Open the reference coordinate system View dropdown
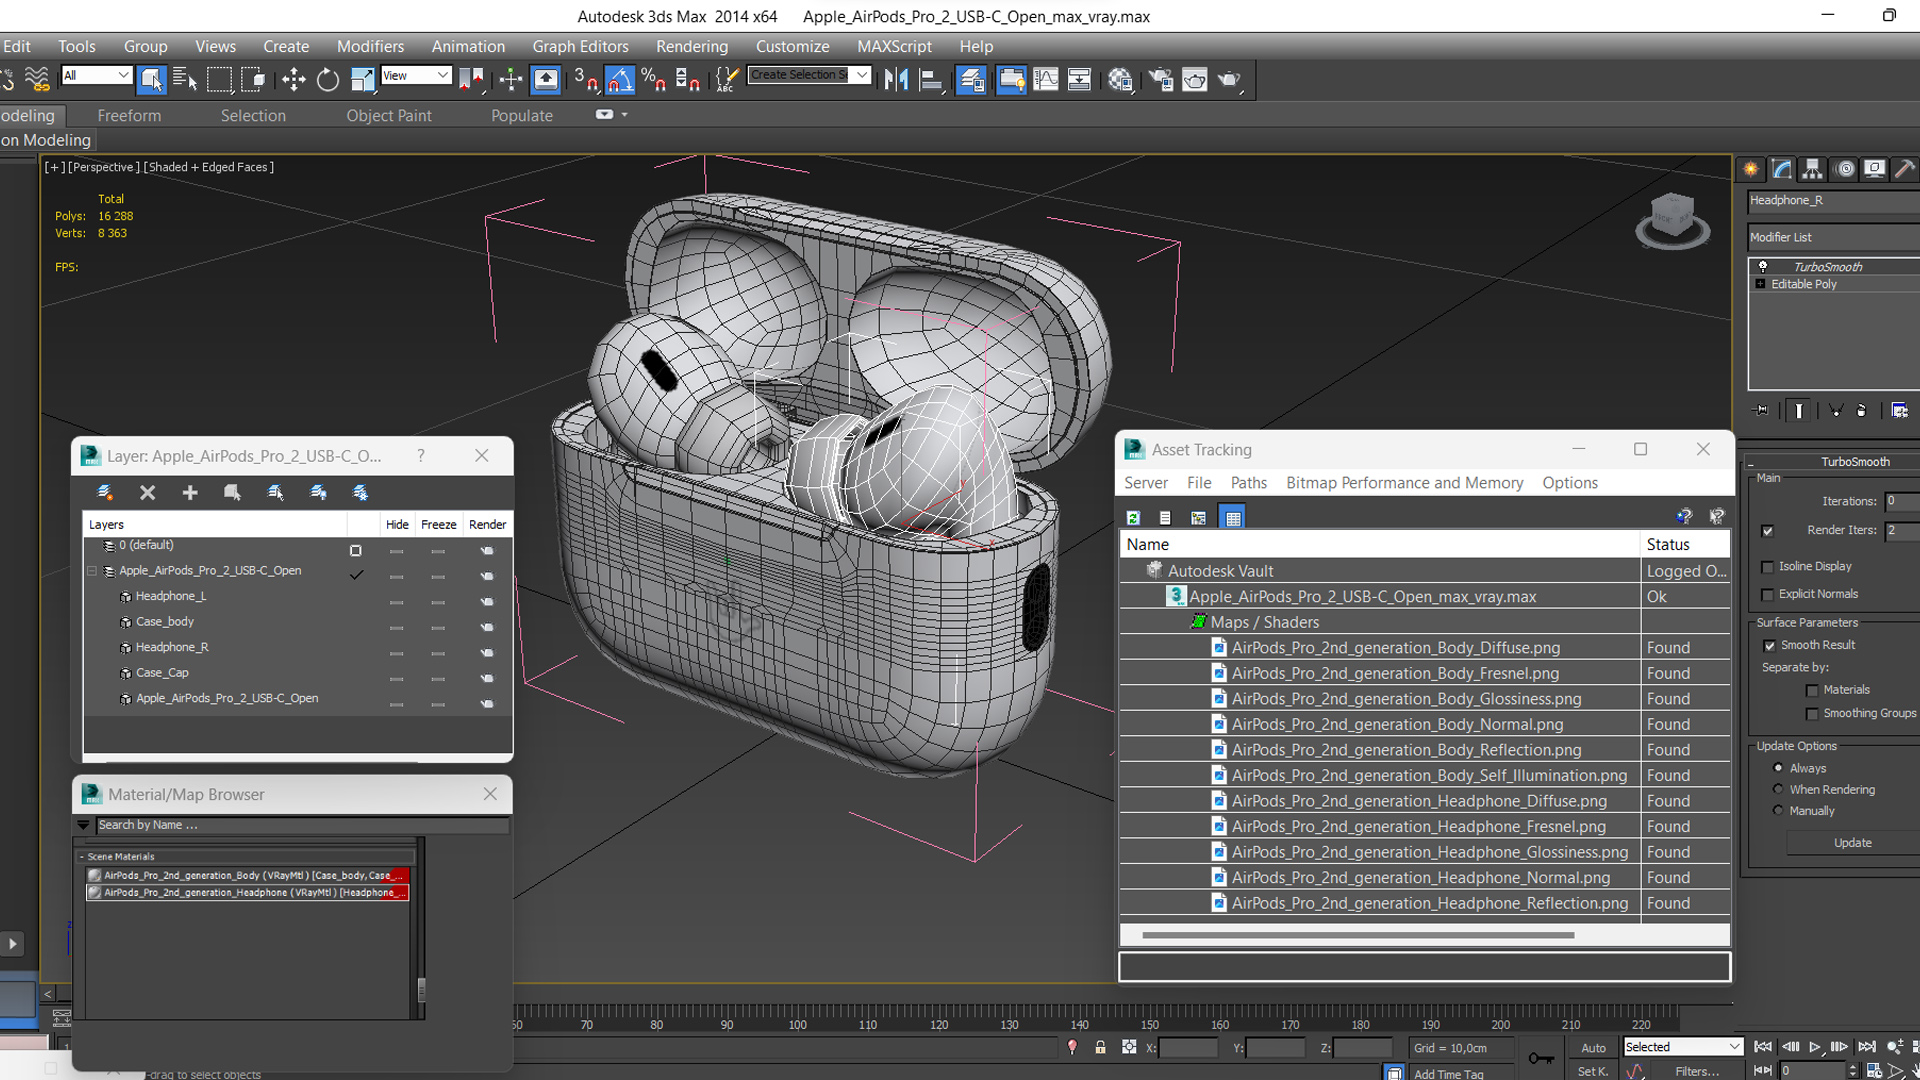The height and width of the screenshot is (1080, 1920). pos(416,75)
